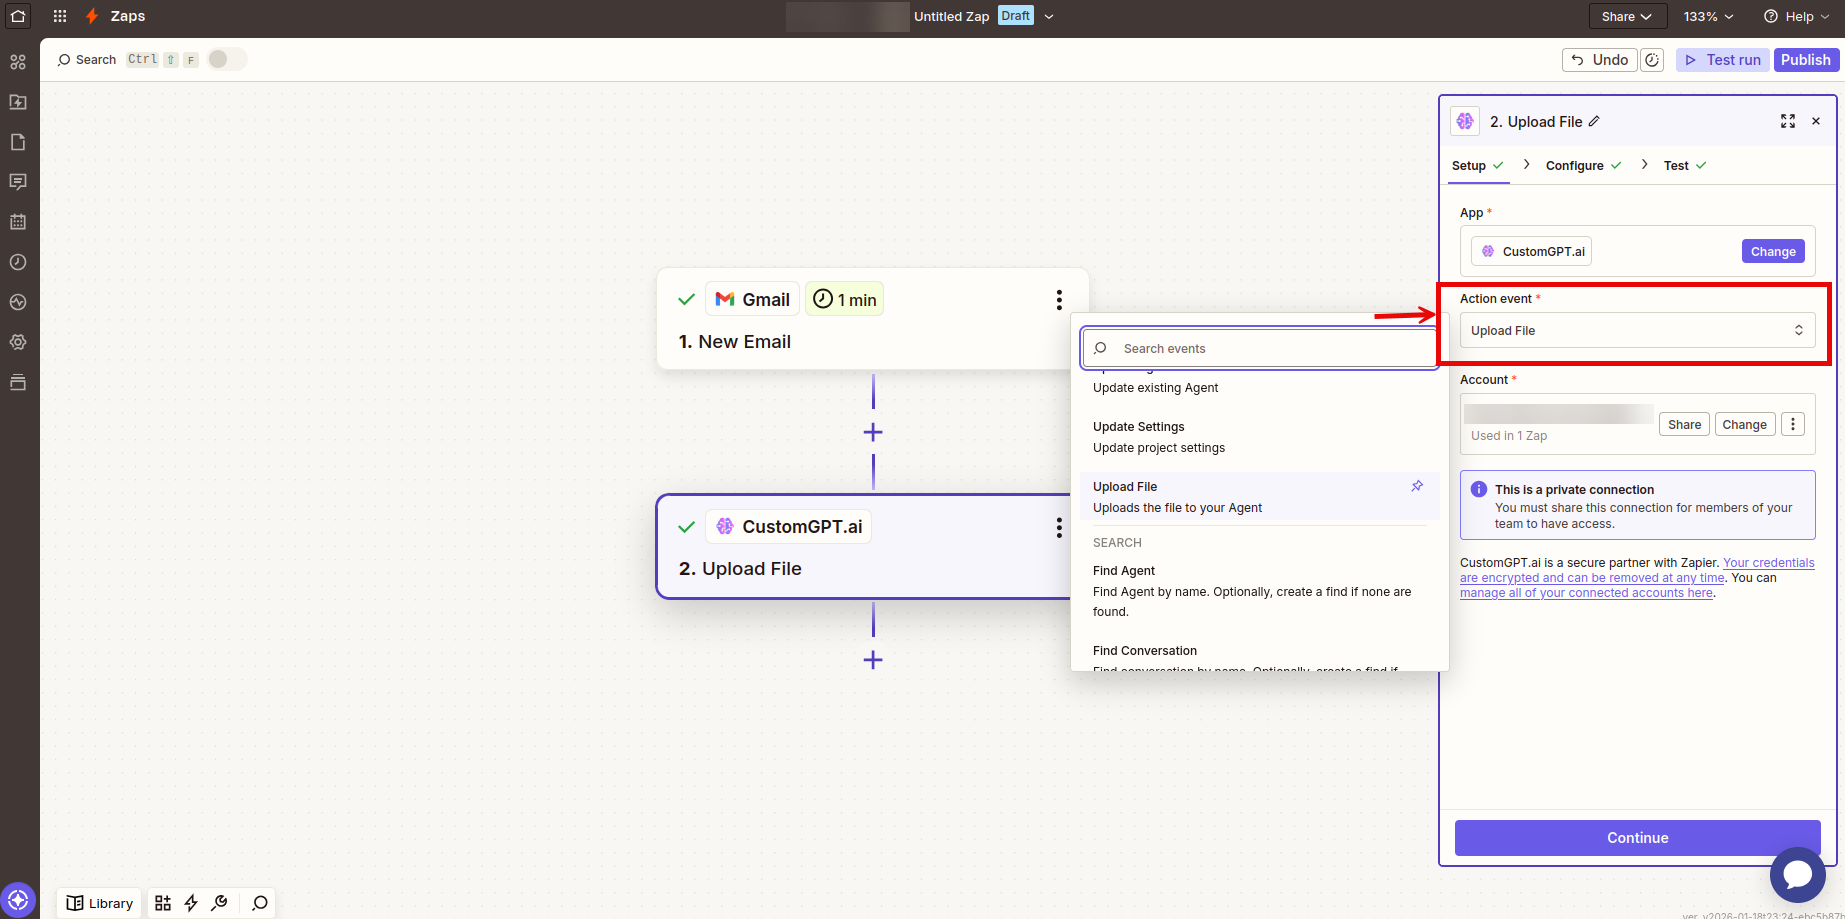Switch to the Setup tab
The width and height of the screenshot is (1845, 919).
pyautogui.click(x=1477, y=166)
